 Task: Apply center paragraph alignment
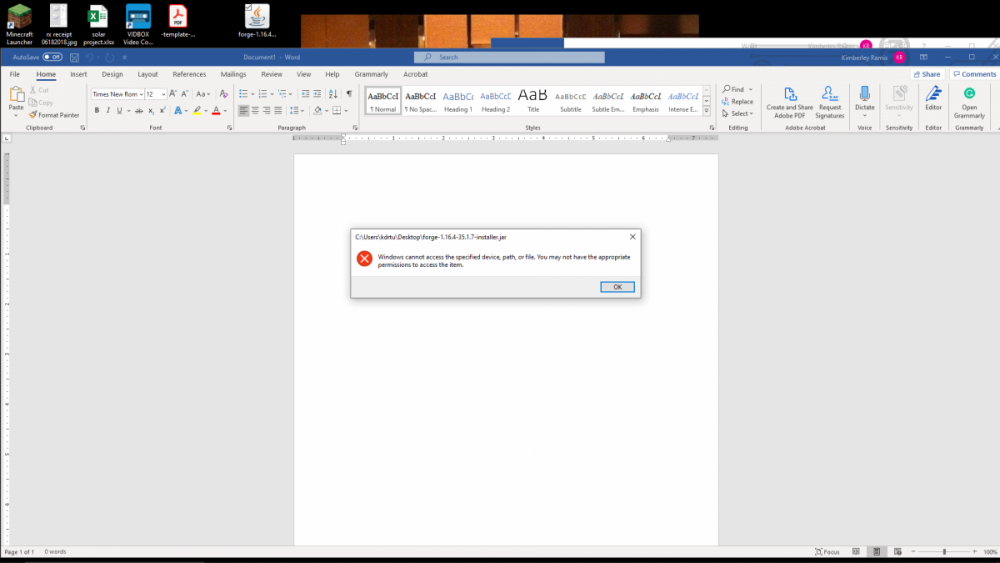tap(255, 111)
